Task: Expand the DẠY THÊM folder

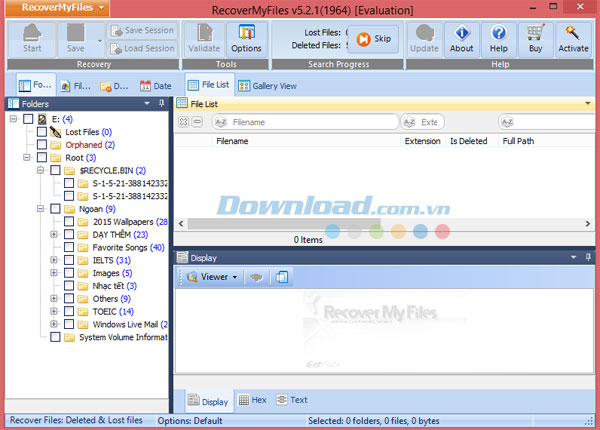Action: 54,235
